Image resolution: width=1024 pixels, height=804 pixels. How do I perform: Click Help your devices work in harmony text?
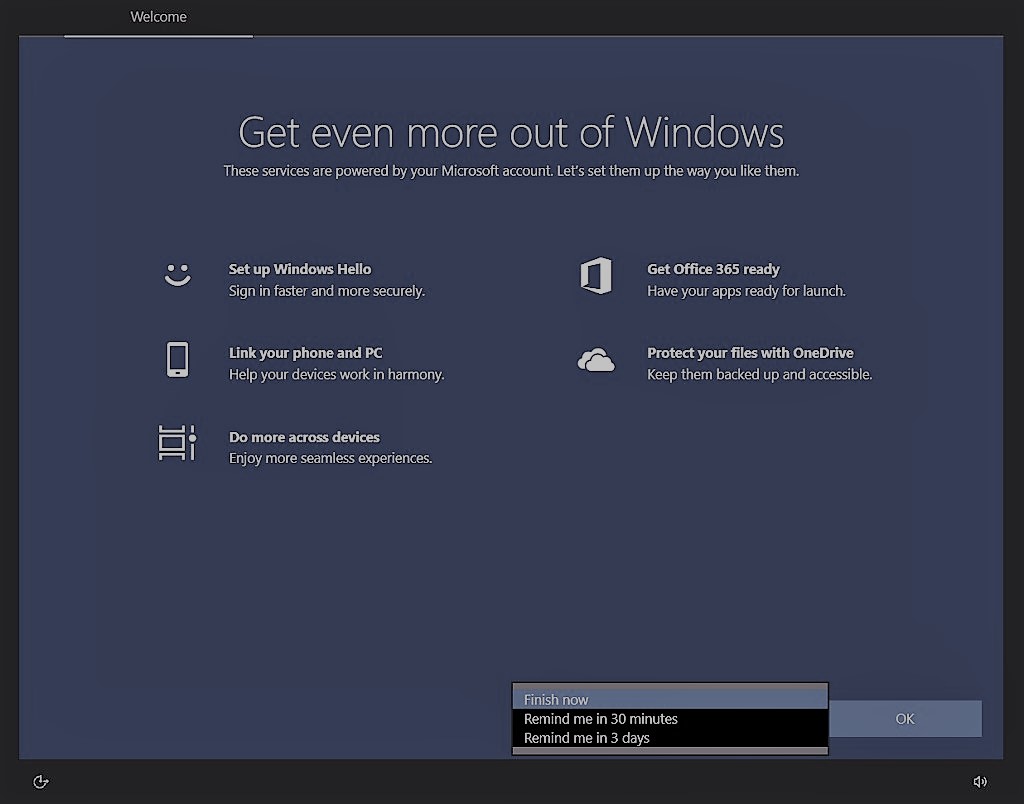[336, 375]
